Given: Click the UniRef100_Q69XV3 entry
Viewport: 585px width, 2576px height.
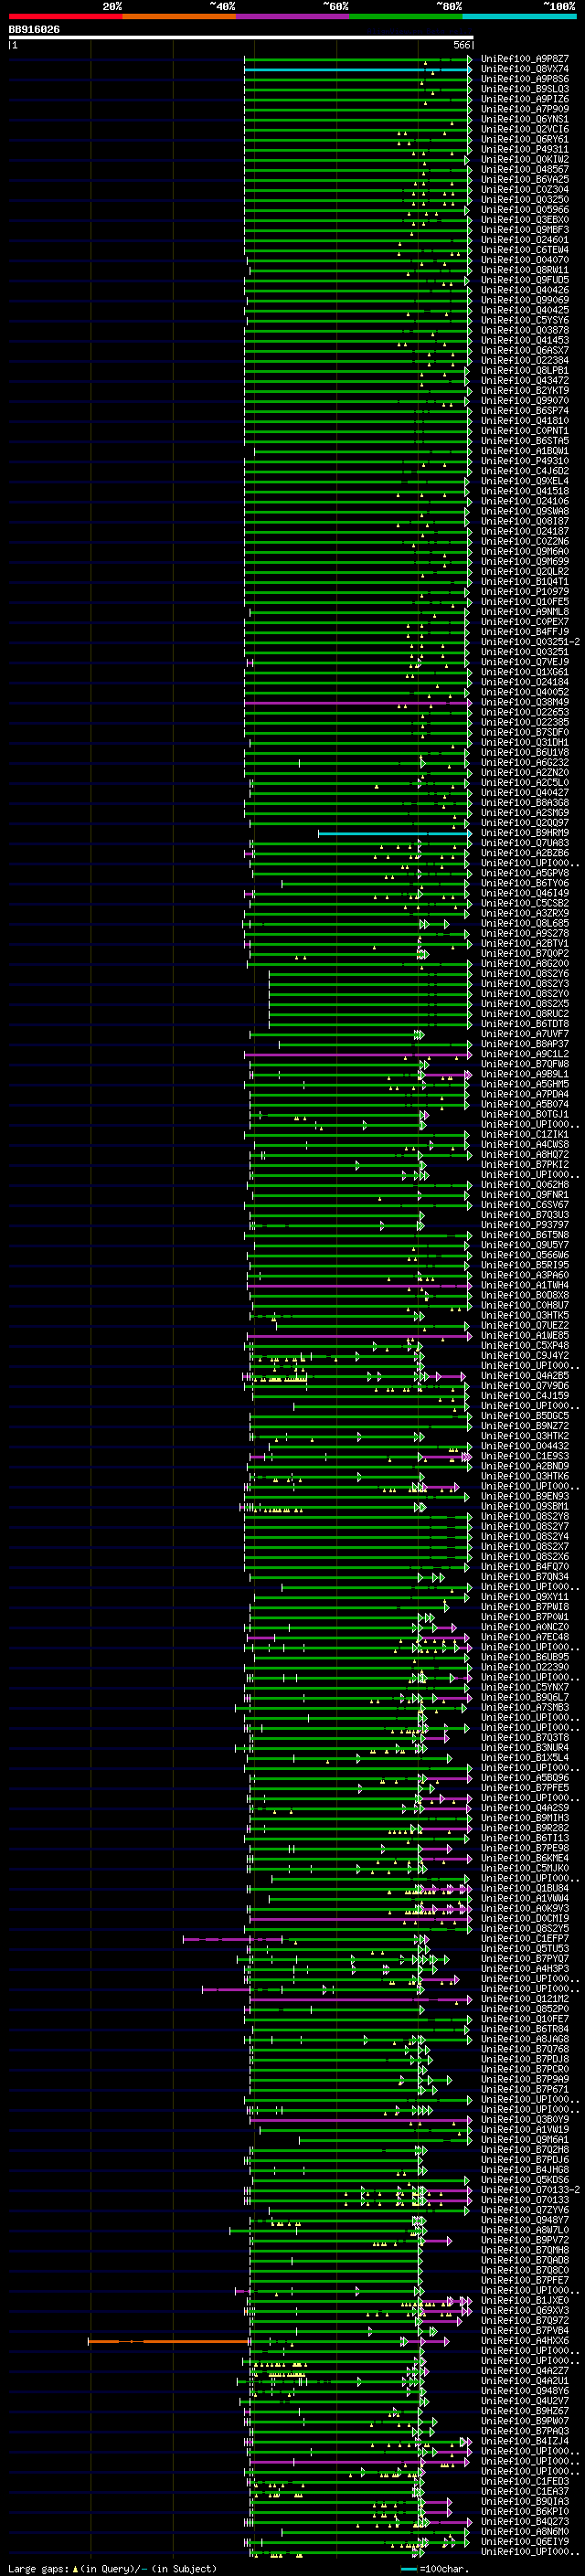Looking at the screenshot, I should (525, 2310).
